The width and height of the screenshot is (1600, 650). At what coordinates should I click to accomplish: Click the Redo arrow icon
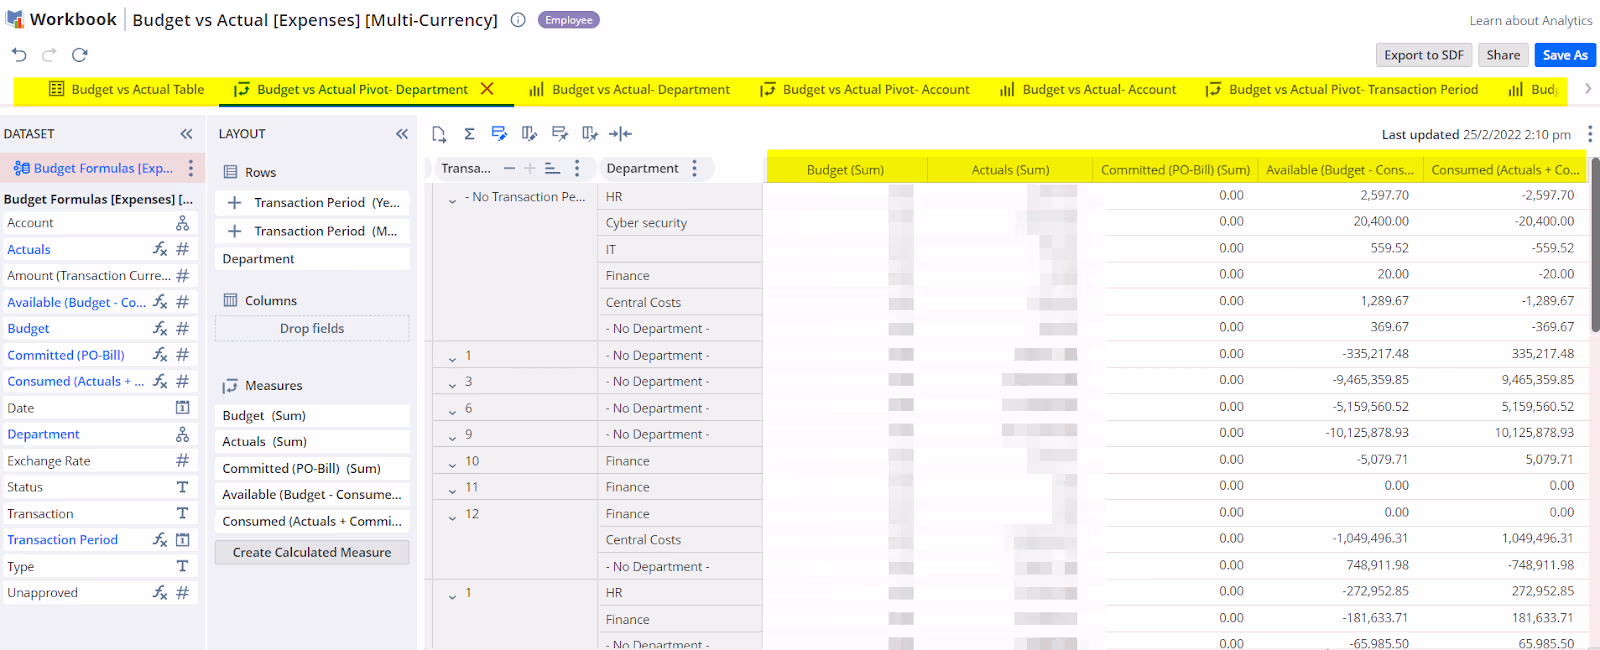pos(49,55)
